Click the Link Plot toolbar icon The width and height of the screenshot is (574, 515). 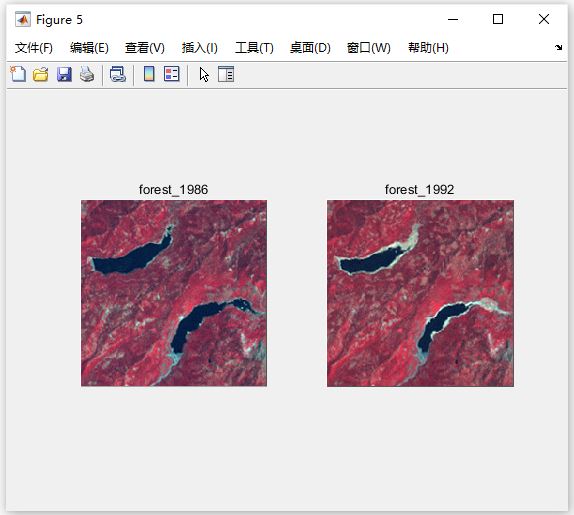(x=118, y=74)
